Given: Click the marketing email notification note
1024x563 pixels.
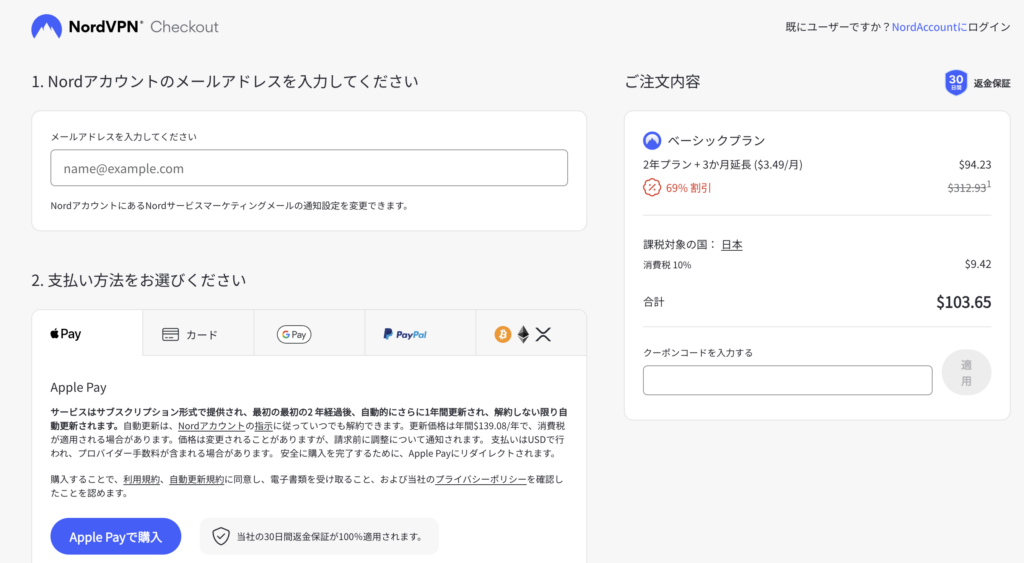Looking at the screenshot, I should (230, 206).
